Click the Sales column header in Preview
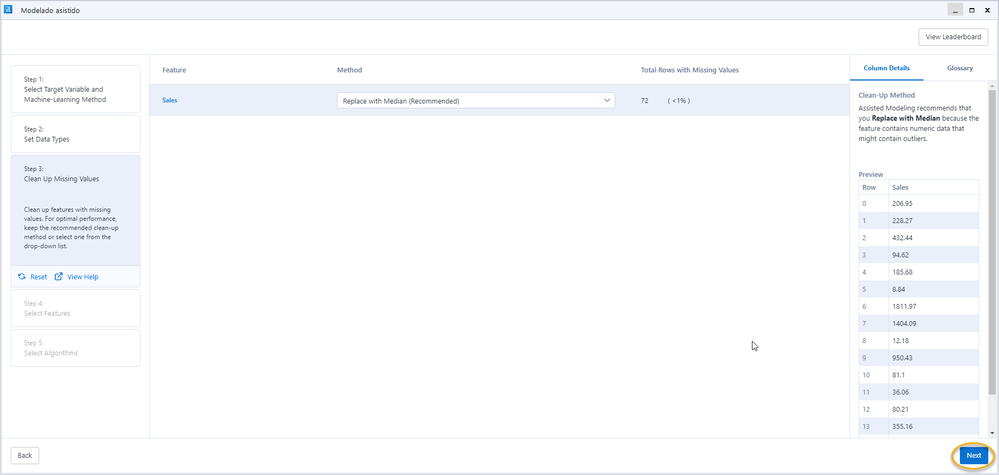Screen dimensions: 999x475 [x=900, y=187]
